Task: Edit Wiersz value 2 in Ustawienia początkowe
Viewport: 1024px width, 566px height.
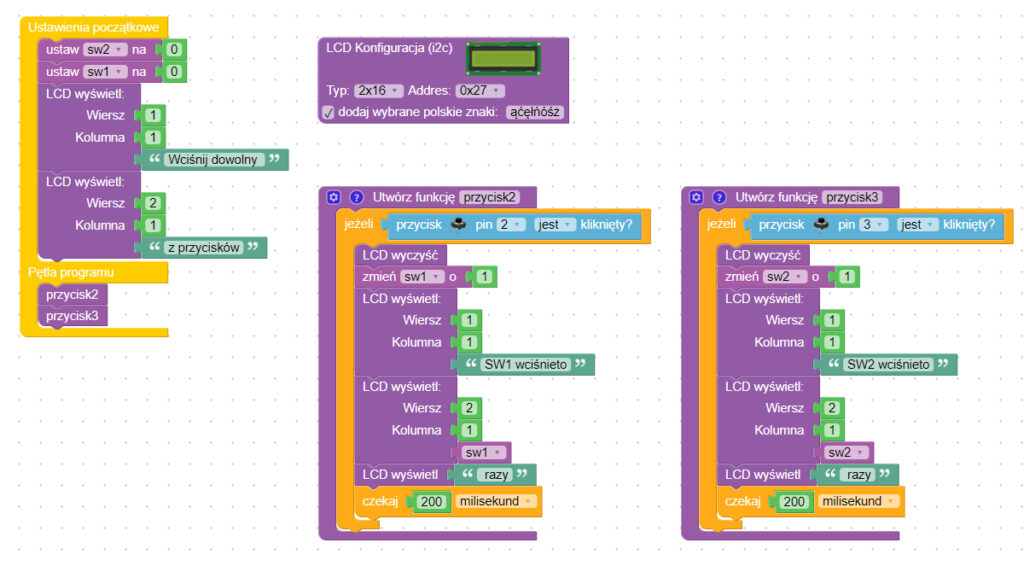Action: [x=152, y=203]
